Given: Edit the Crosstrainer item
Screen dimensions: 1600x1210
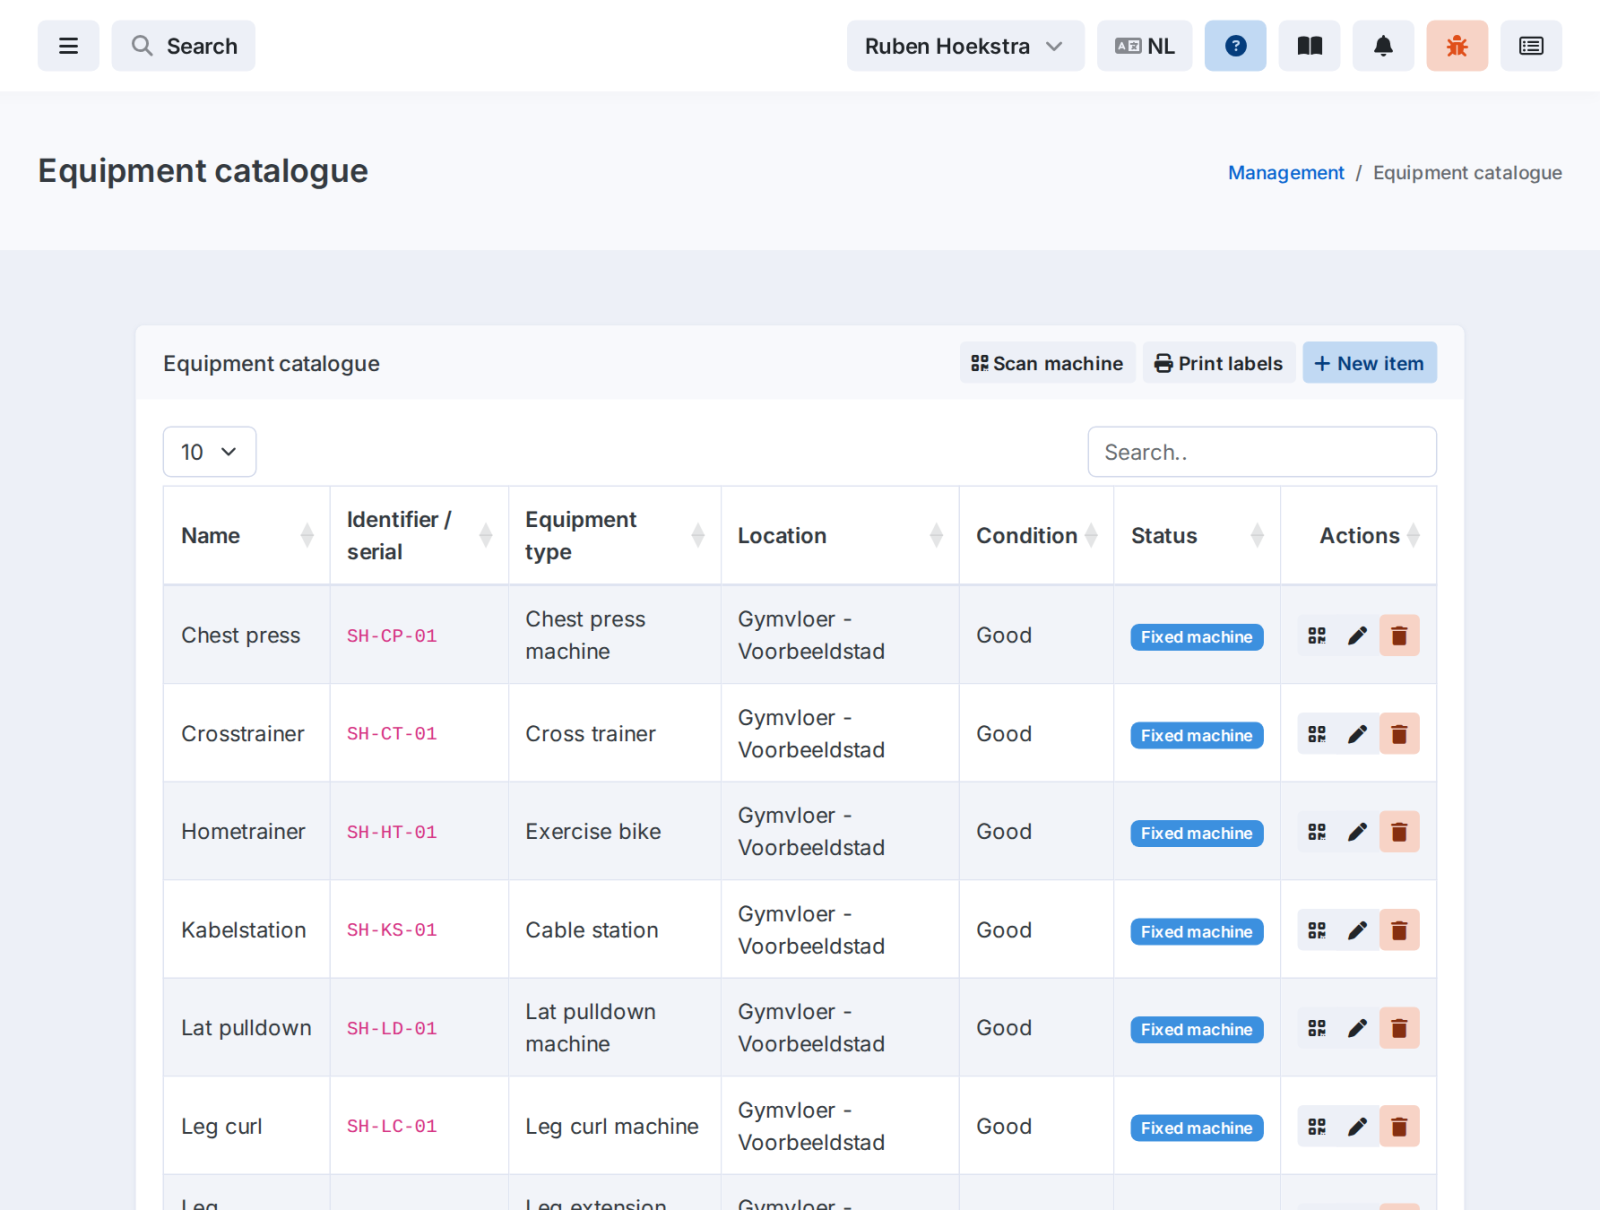Looking at the screenshot, I should tap(1358, 734).
